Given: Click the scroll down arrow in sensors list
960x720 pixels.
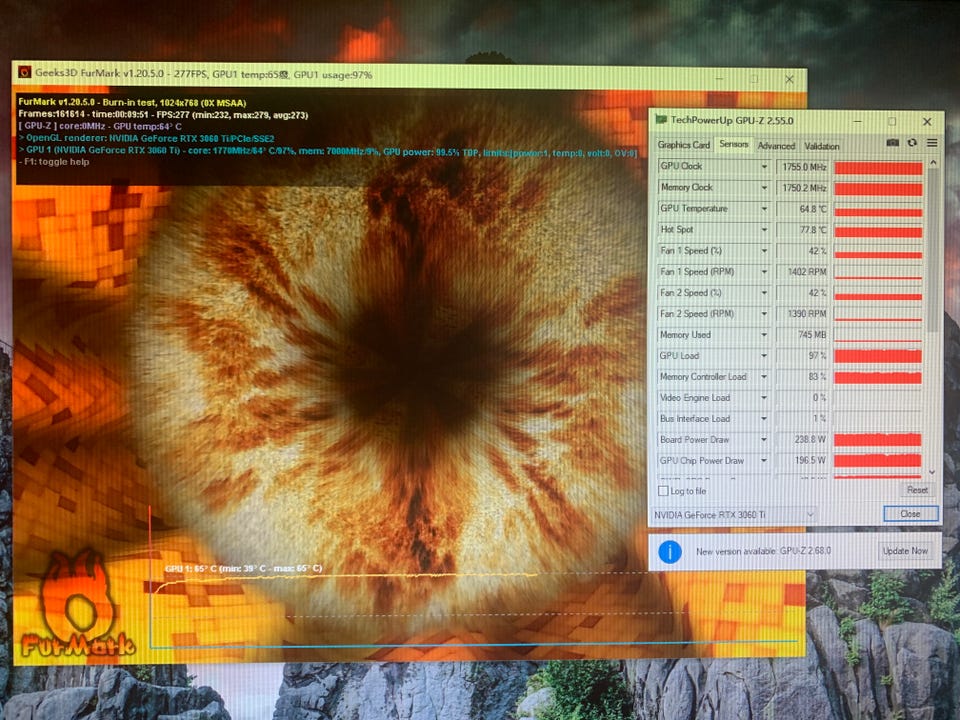Looking at the screenshot, I should coord(932,471).
